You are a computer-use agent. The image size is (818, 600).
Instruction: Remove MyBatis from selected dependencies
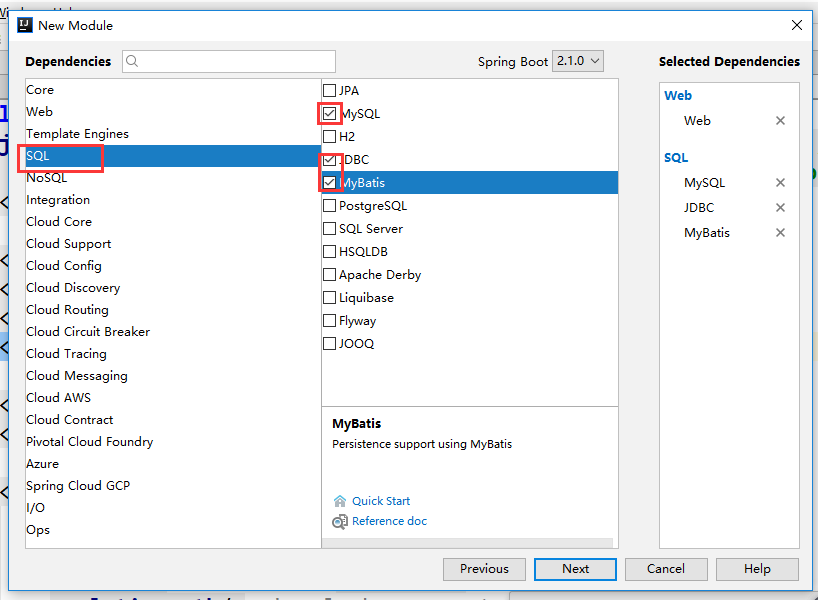pyautogui.click(x=780, y=233)
